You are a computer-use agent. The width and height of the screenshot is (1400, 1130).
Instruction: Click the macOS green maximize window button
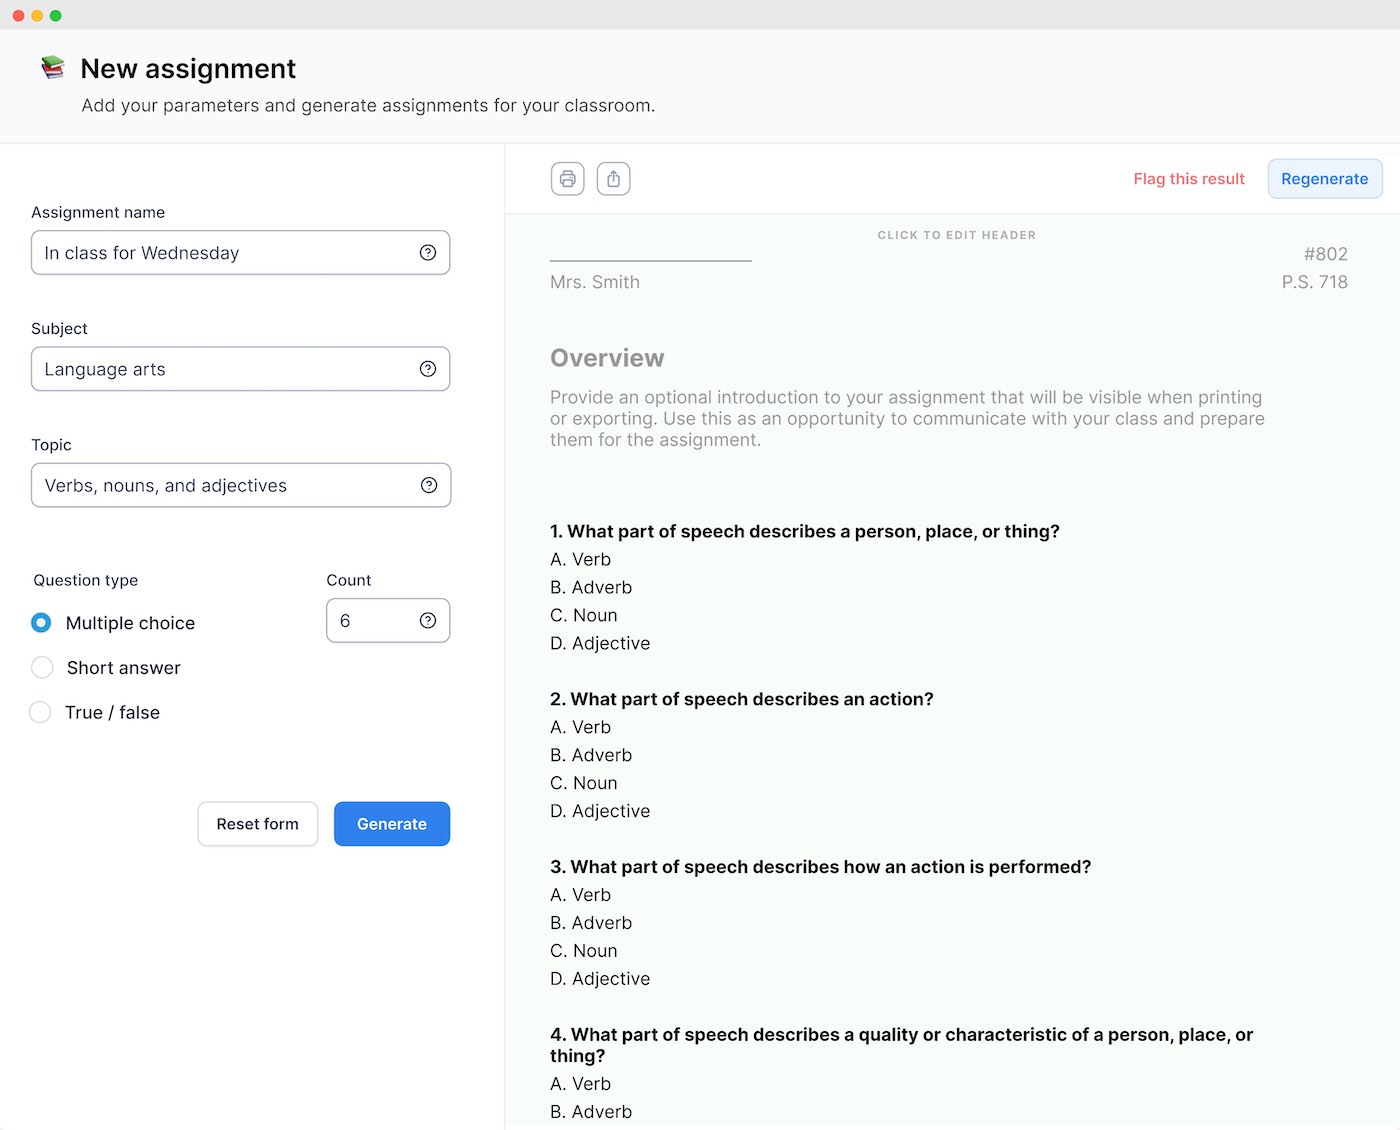(56, 15)
